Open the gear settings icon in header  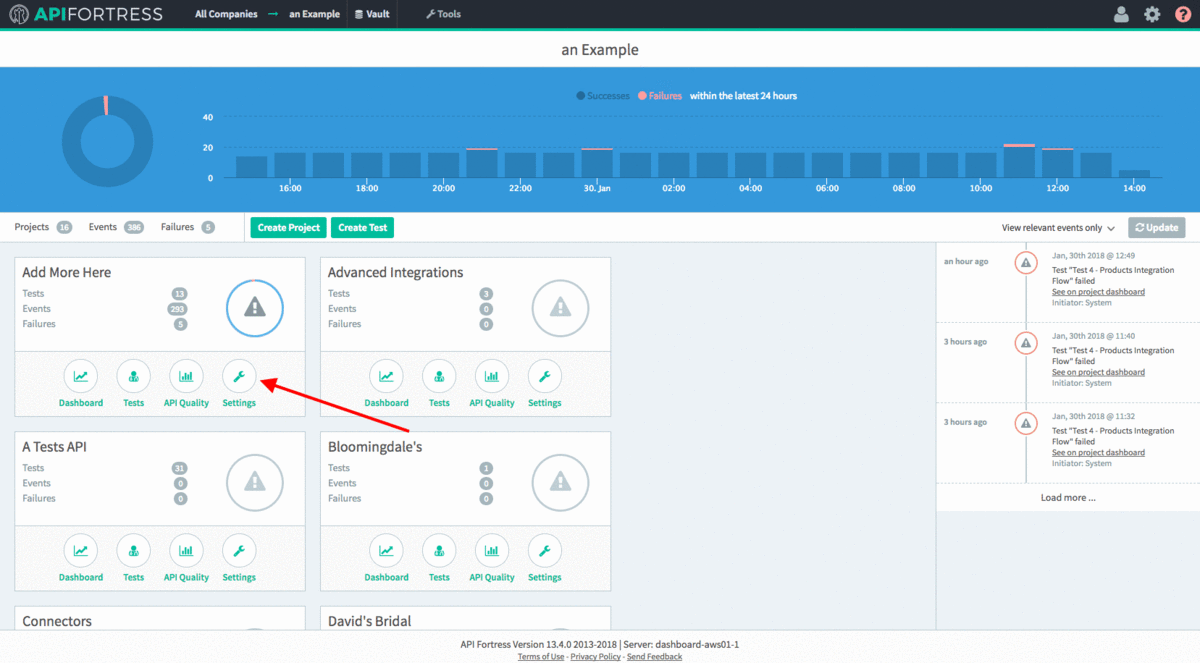[1152, 14]
